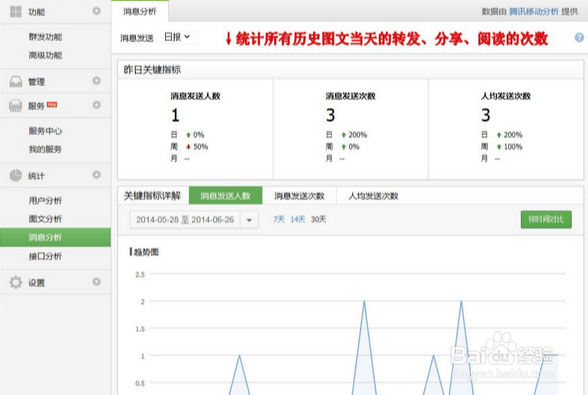Open 高级功能 in the sidebar
Image resolution: width=588 pixels, height=395 pixels.
[45, 56]
